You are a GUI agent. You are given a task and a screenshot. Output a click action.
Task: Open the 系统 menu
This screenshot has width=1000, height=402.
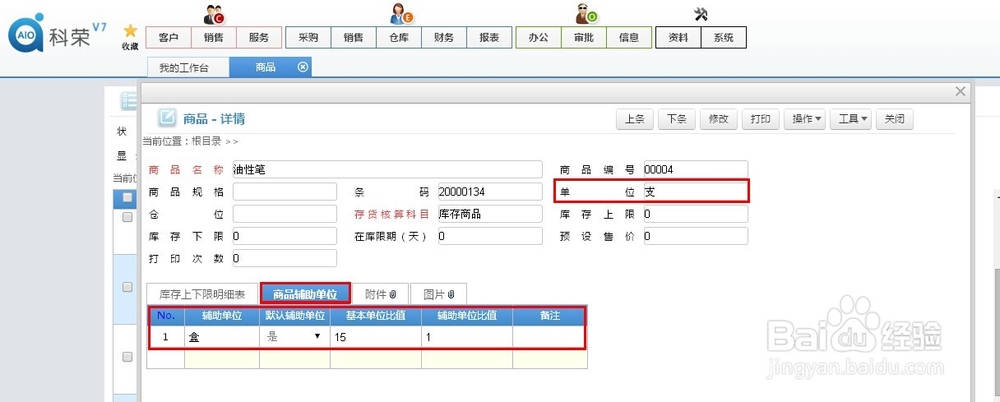pos(723,38)
